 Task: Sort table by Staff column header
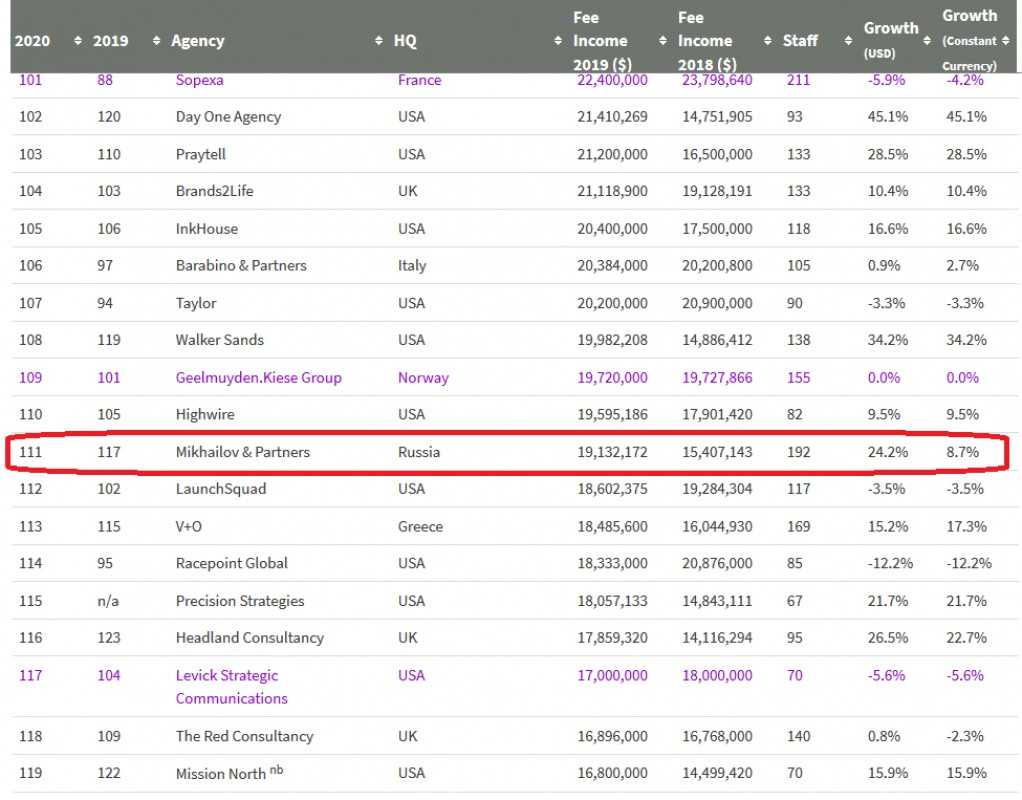tap(800, 40)
